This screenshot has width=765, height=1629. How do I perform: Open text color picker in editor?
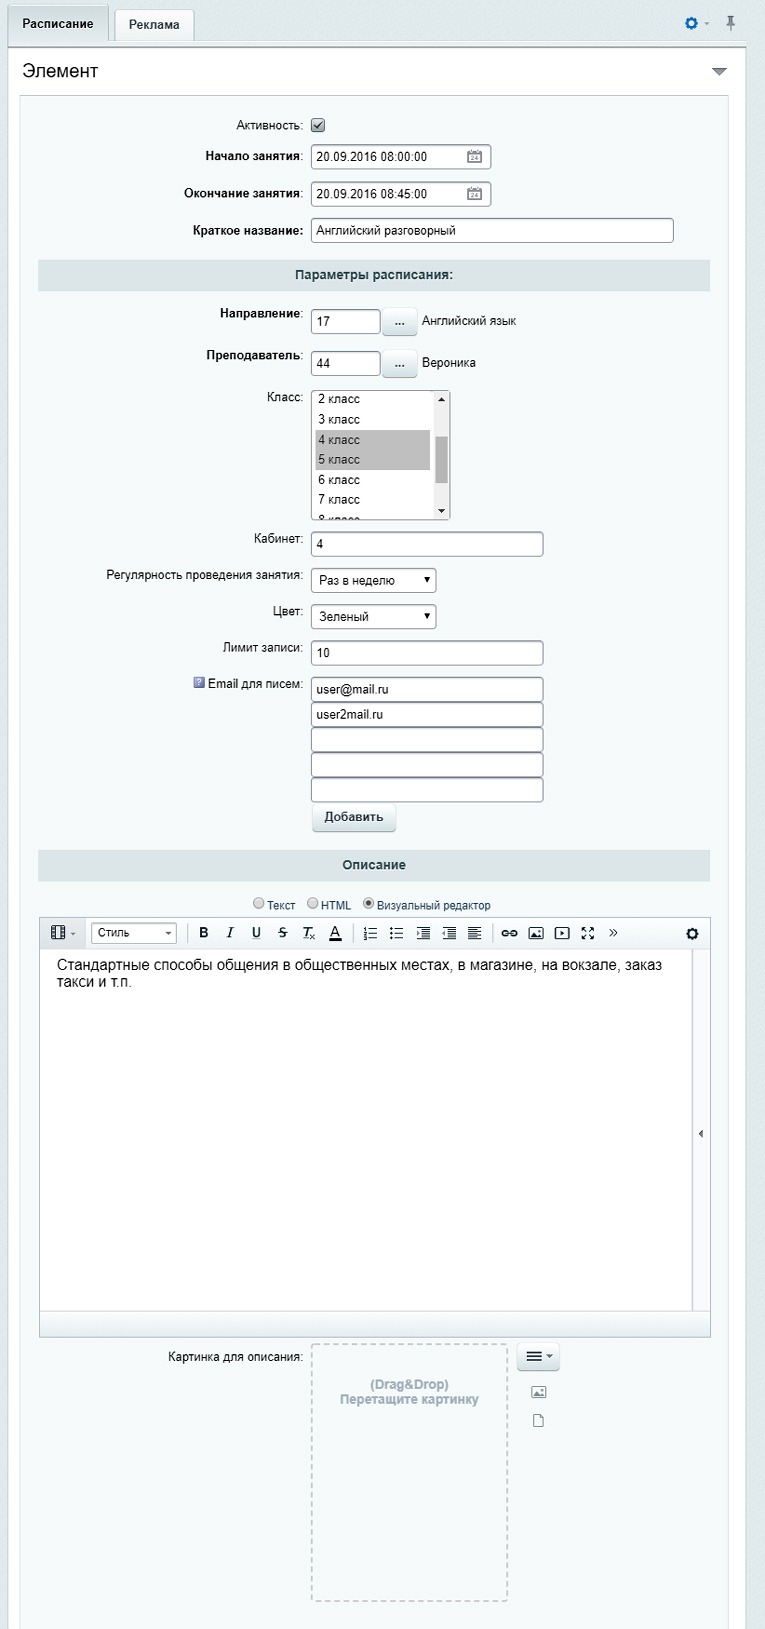(335, 933)
